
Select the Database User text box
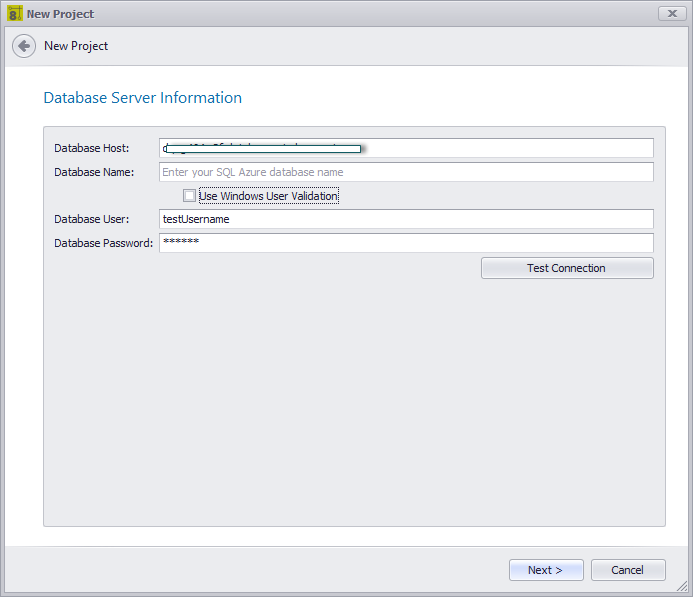(406, 219)
